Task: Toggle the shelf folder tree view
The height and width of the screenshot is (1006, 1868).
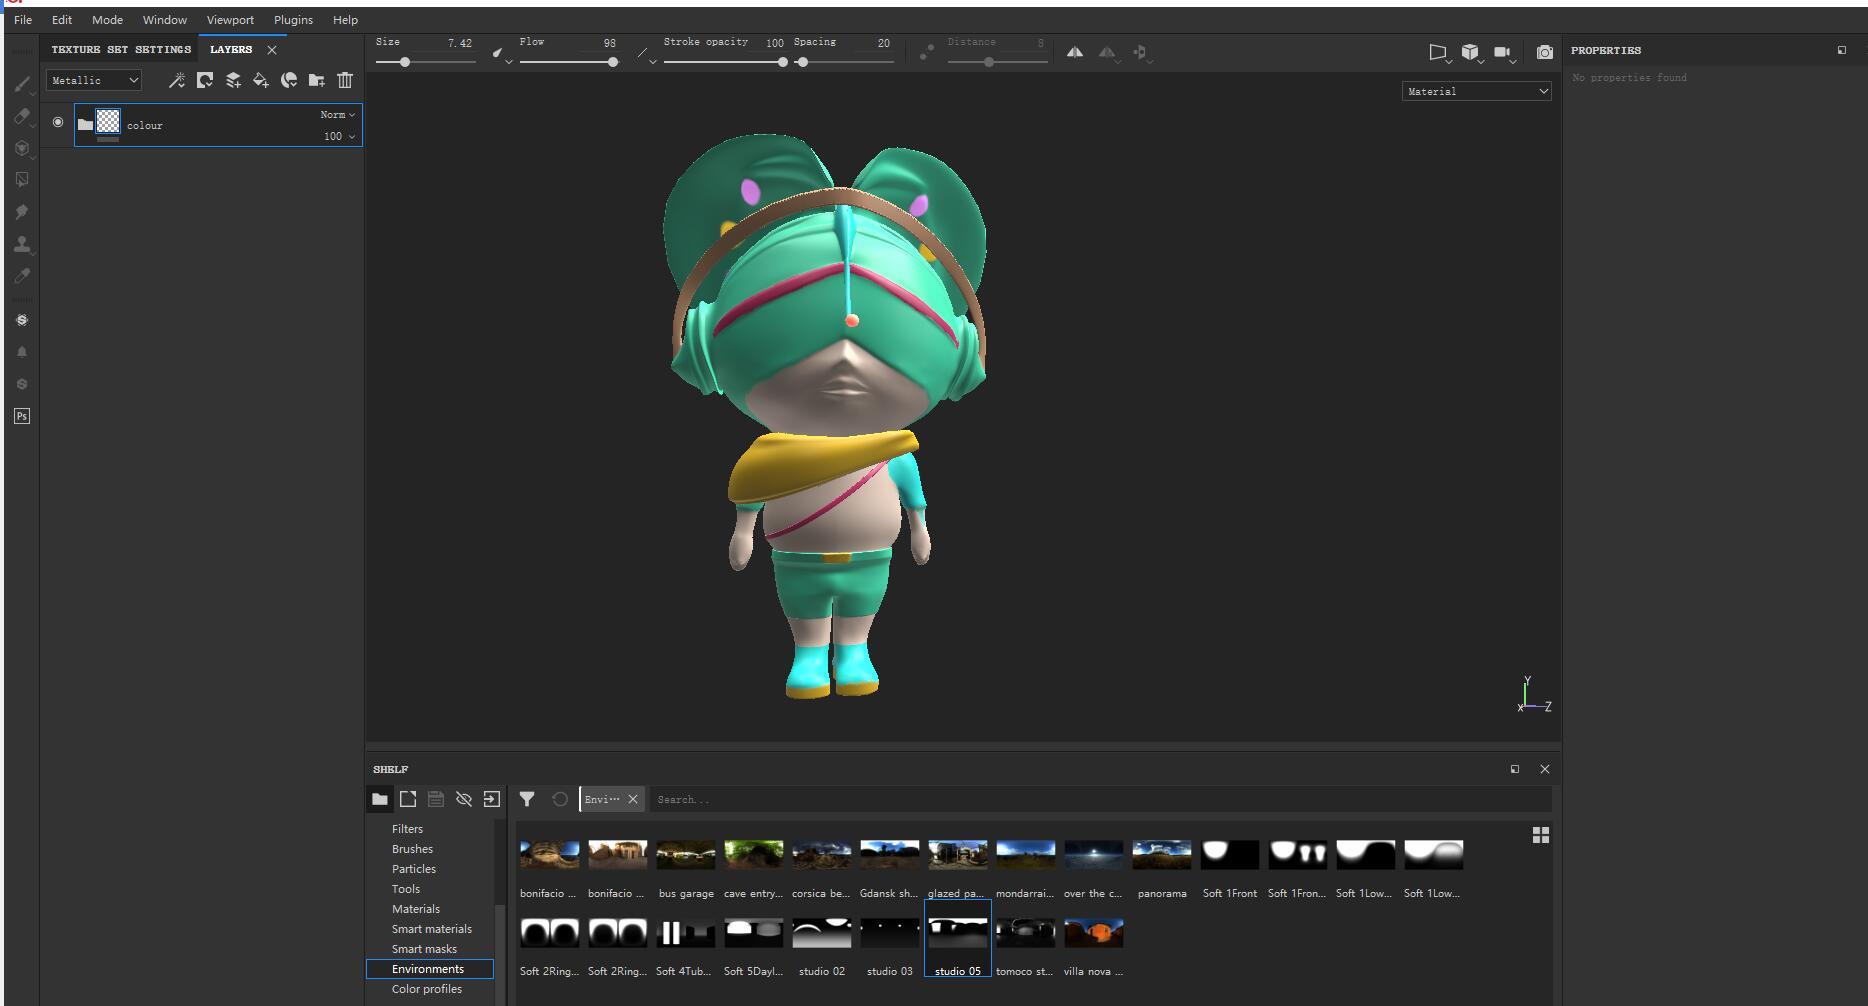Action: [380, 799]
